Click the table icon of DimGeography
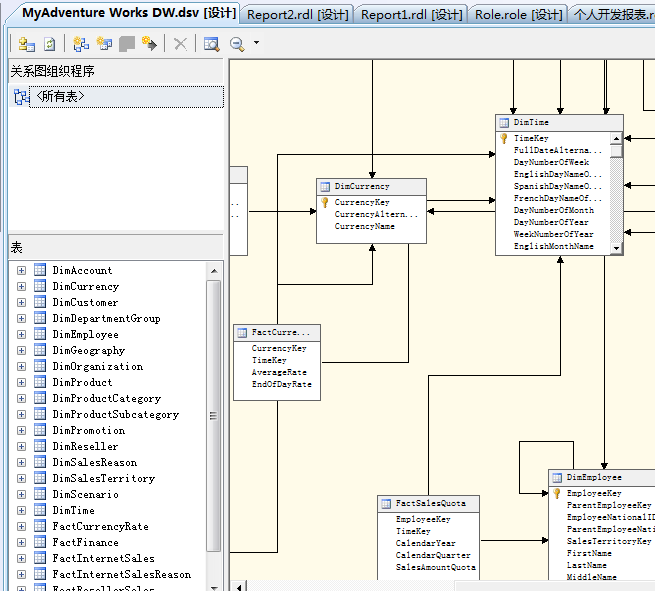This screenshot has width=655, height=591. 40,350
